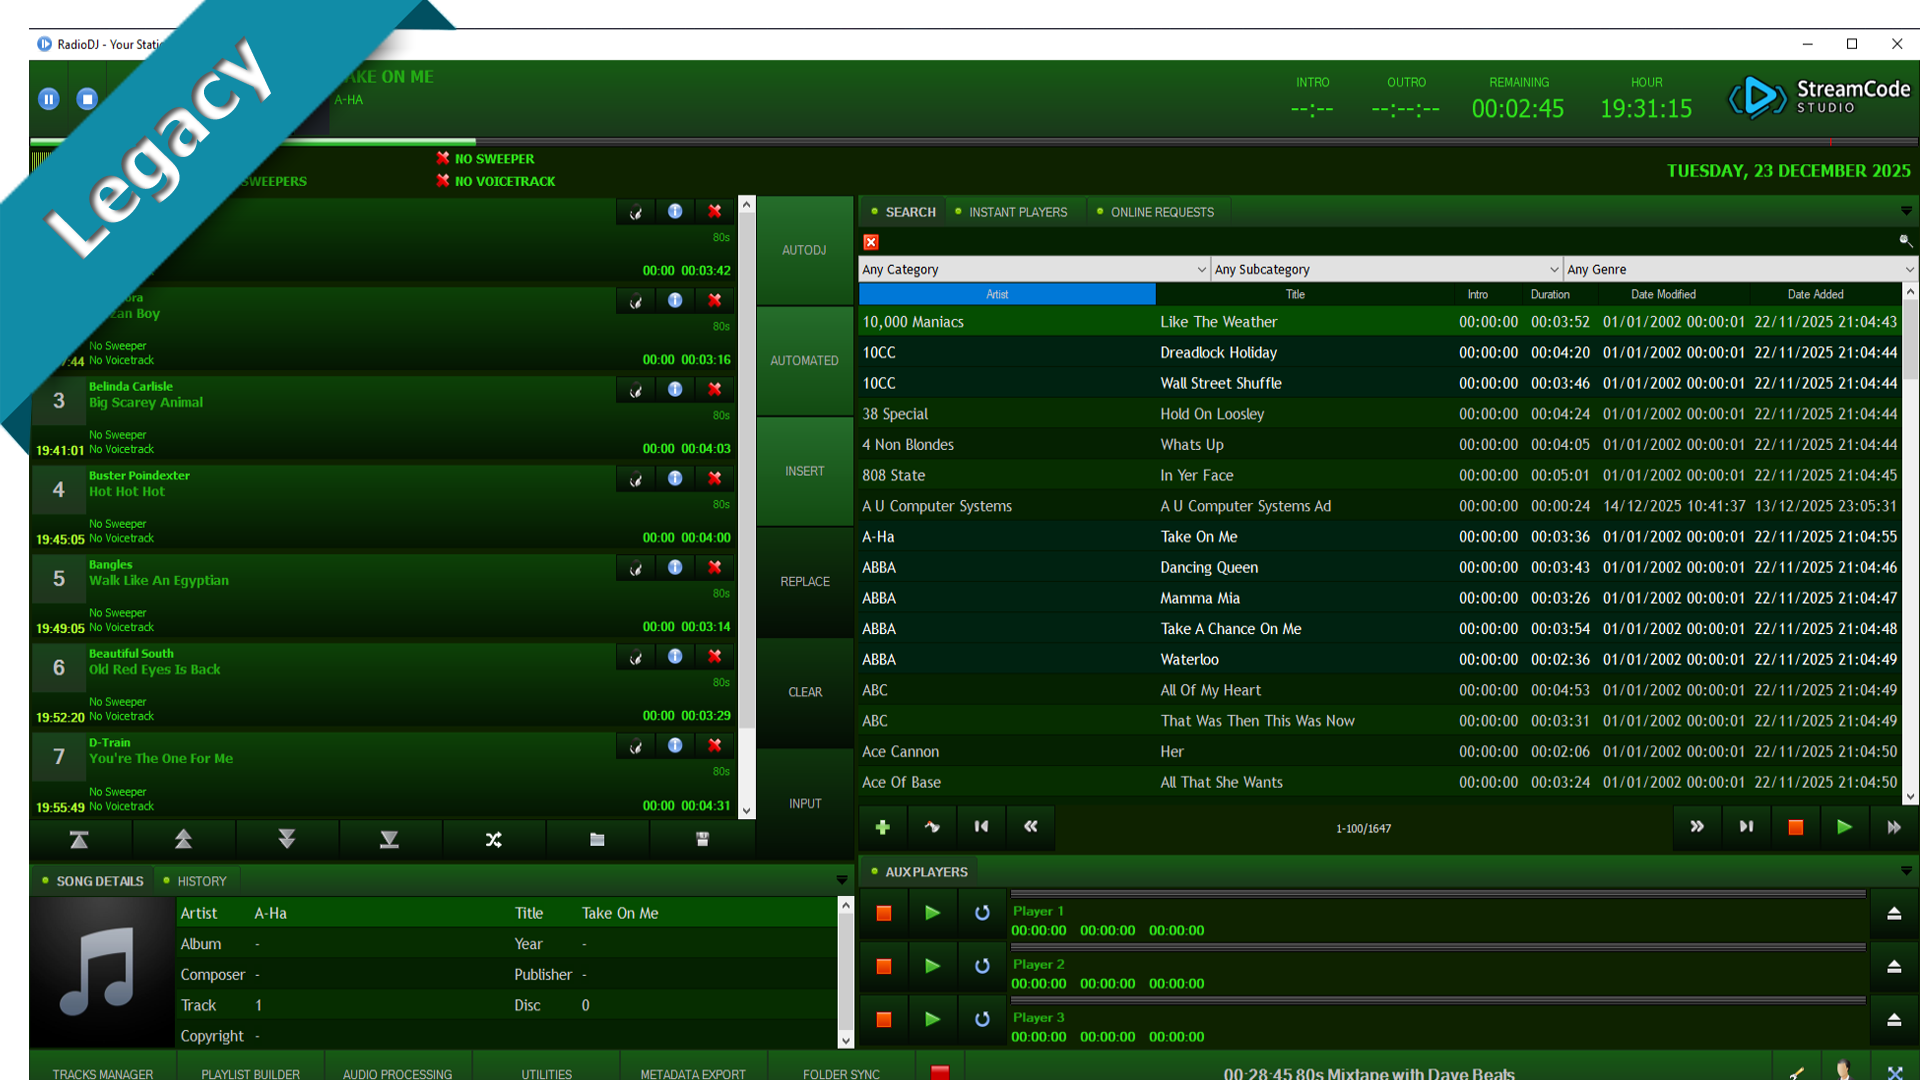Delete Belinda Carlisle track from playlist
Viewport: 1920px width, 1080px height.
coord(714,389)
